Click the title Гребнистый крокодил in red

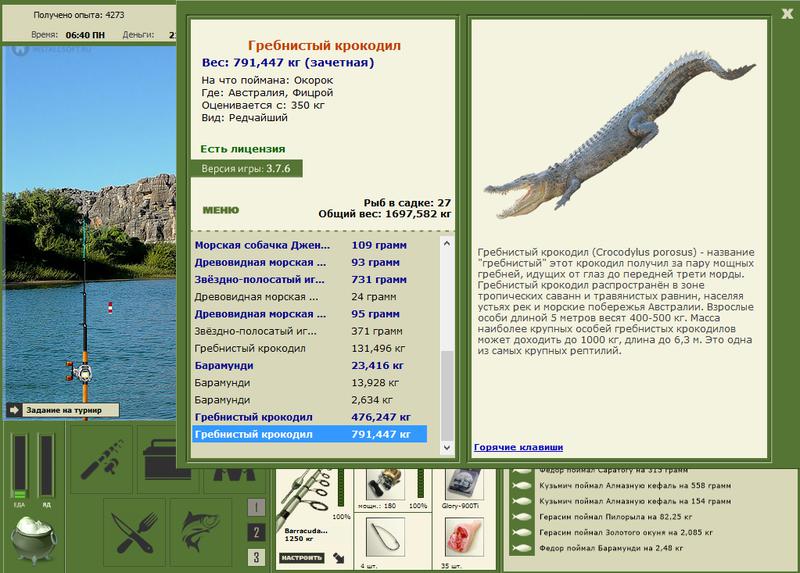pos(324,45)
